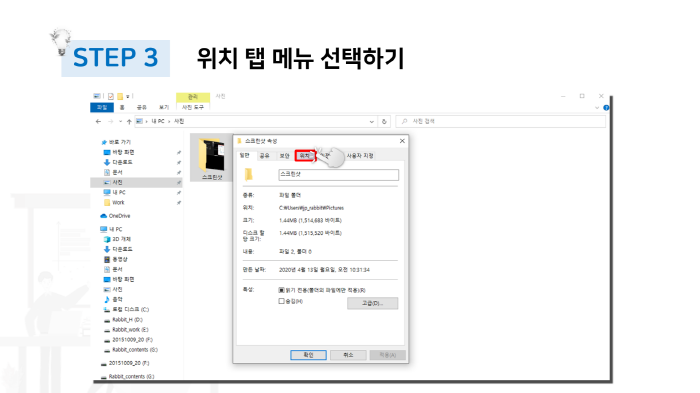Close the 스크린샷 속성 dialog
Image resolution: width=700 pixels, height=393 pixels.
pyautogui.click(x=402, y=141)
